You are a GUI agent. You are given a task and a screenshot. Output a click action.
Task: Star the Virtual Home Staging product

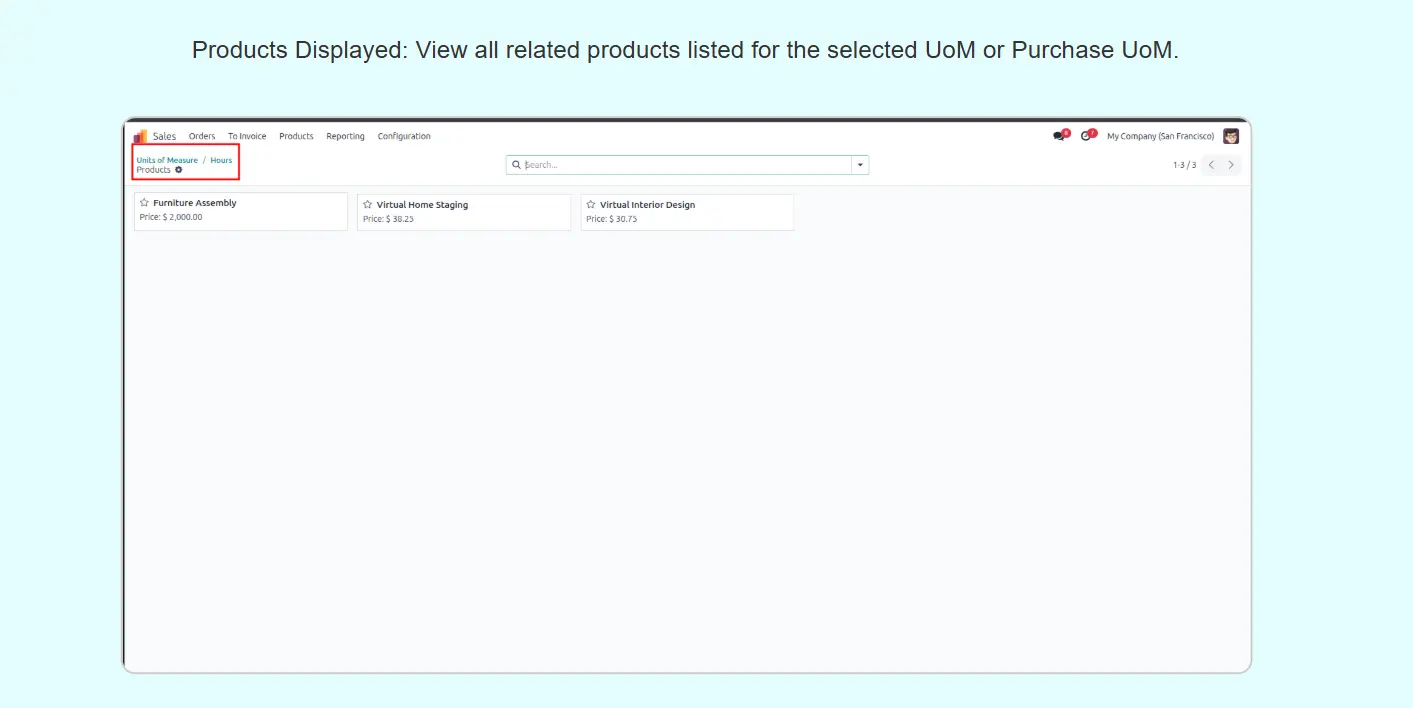point(367,205)
